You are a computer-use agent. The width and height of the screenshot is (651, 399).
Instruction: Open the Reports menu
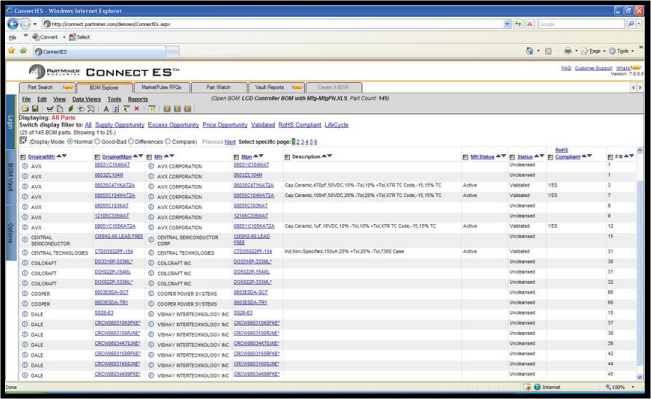pyautogui.click(x=137, y=99)
